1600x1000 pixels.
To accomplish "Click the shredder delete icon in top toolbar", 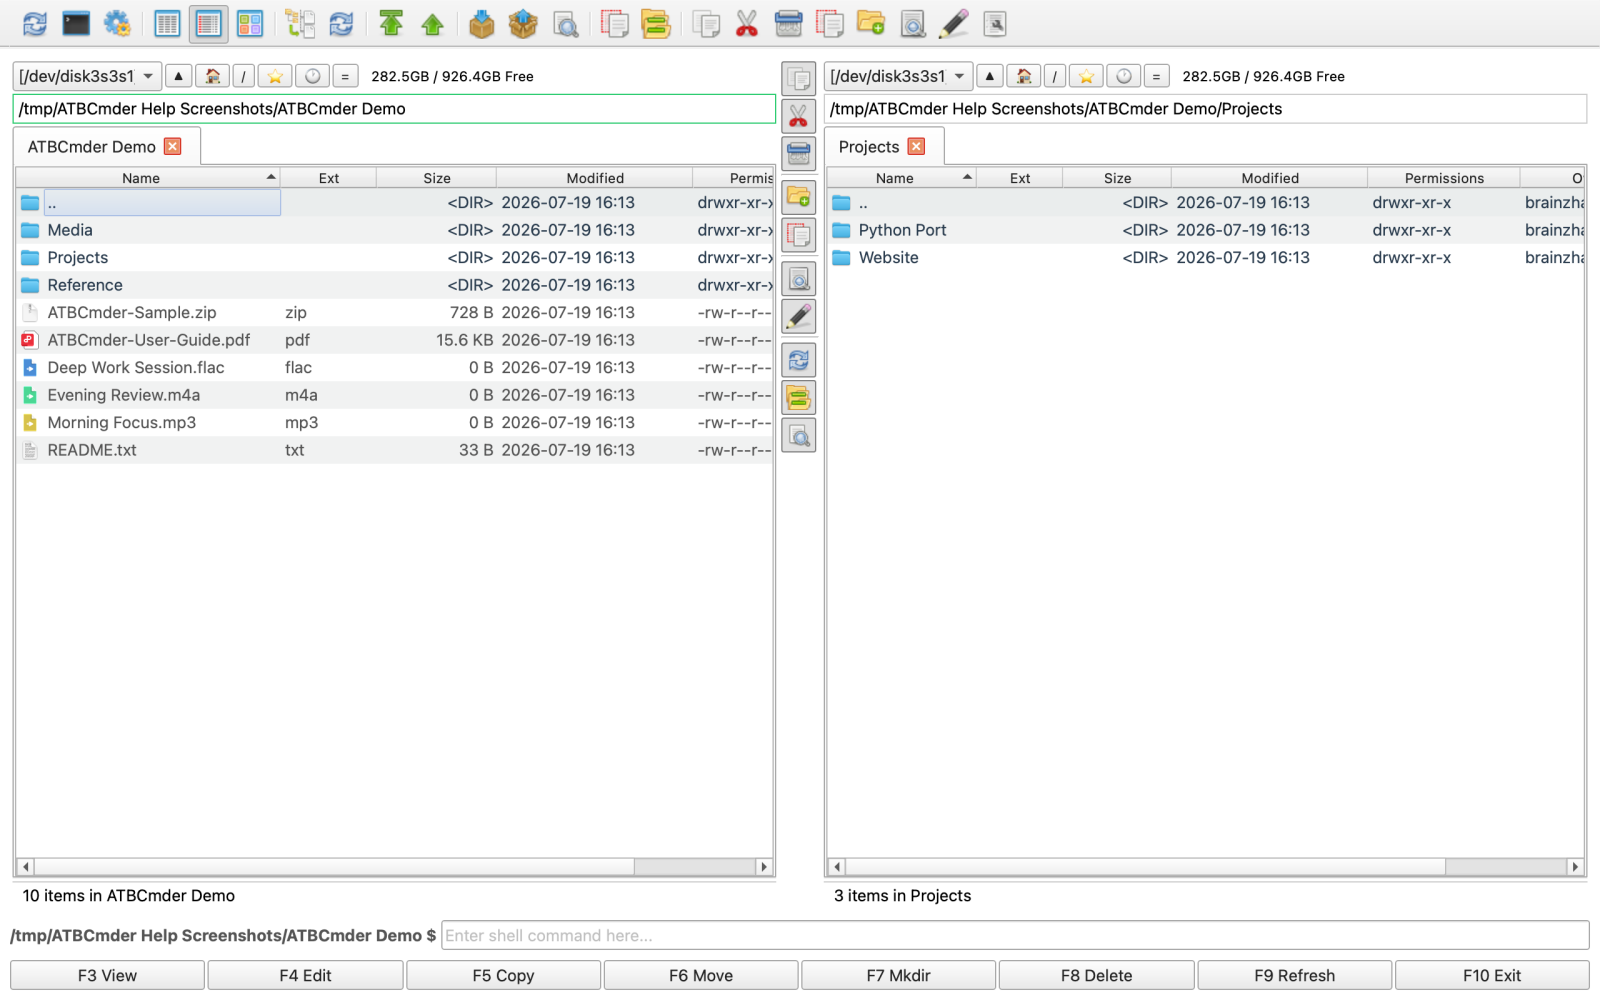I will coord(788,24).
